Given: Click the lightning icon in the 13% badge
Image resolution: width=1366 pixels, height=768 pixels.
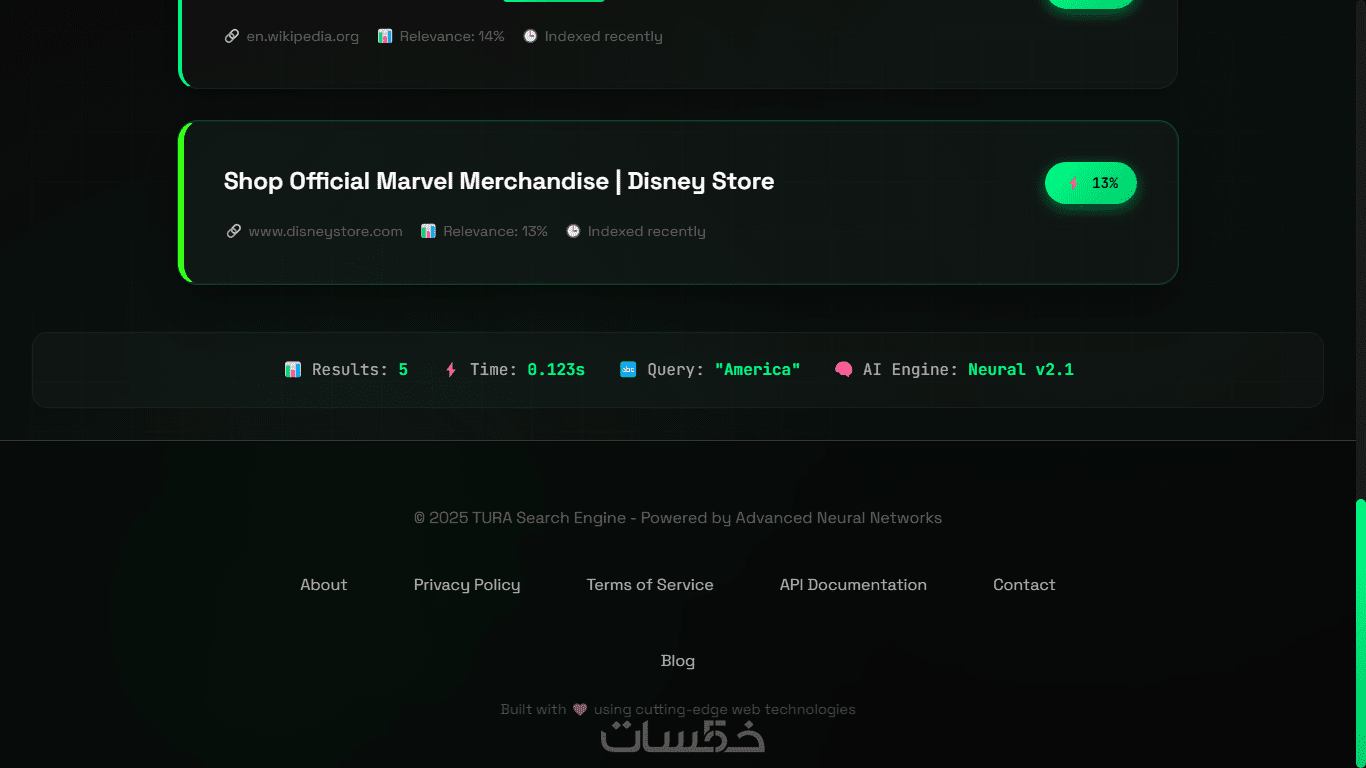Looking at the screenshot, I should [x=1074, y=183].
